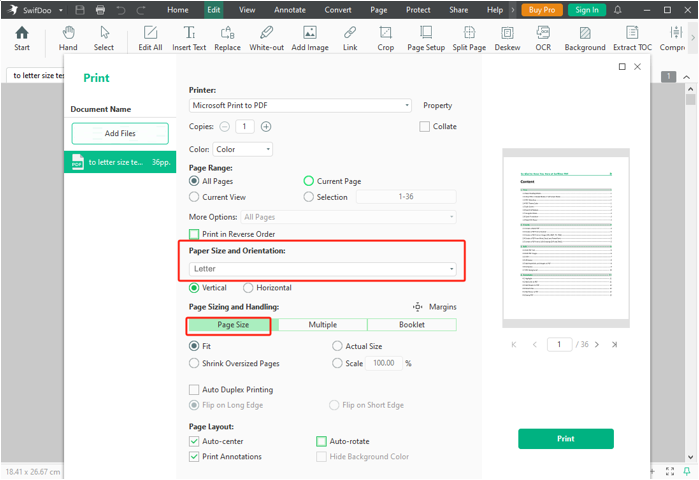Screen dimensions: 699x480
Task: Open the Color dropdown
Action: pyautogui.click(x=243, y=149)
